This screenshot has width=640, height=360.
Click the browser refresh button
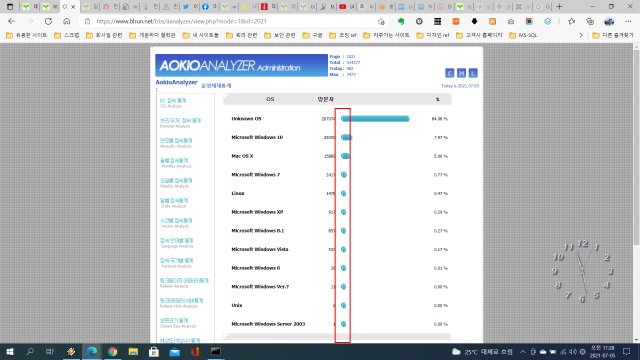pos(48,21)
